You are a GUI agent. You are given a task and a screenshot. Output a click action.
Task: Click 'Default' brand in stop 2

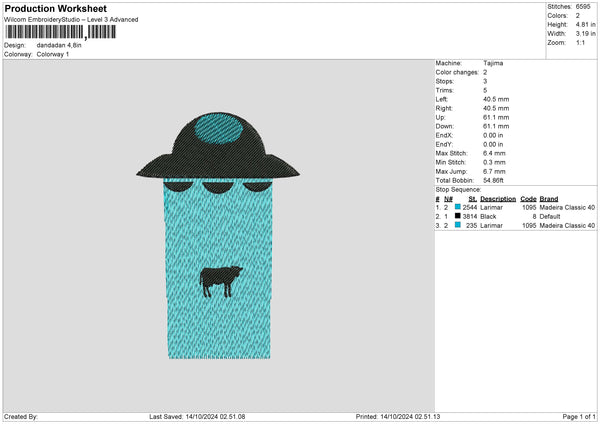tap(549, 217)
